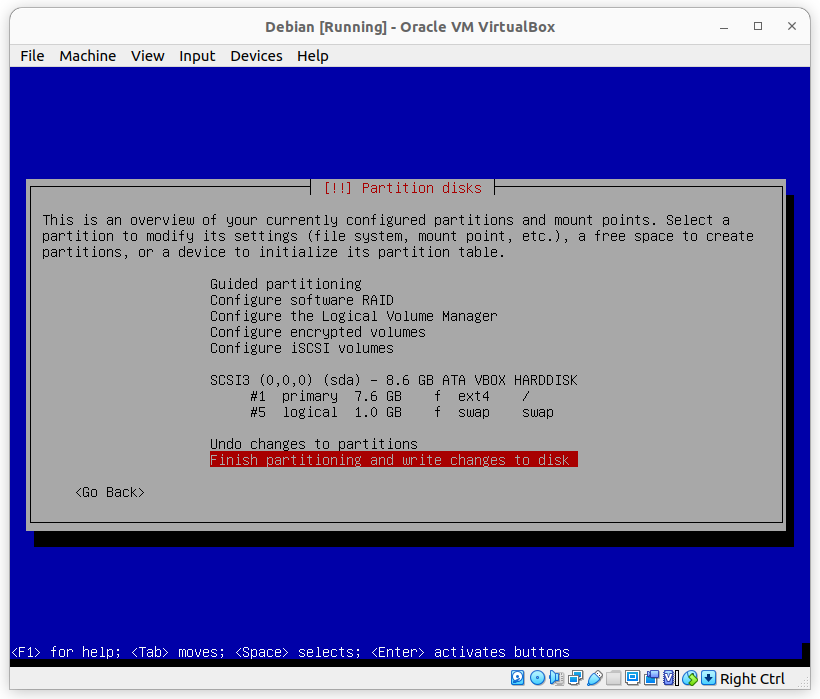Select Undo changes to partitions
820x699 pixels.
pyautogui.click(x=313, y=444)
